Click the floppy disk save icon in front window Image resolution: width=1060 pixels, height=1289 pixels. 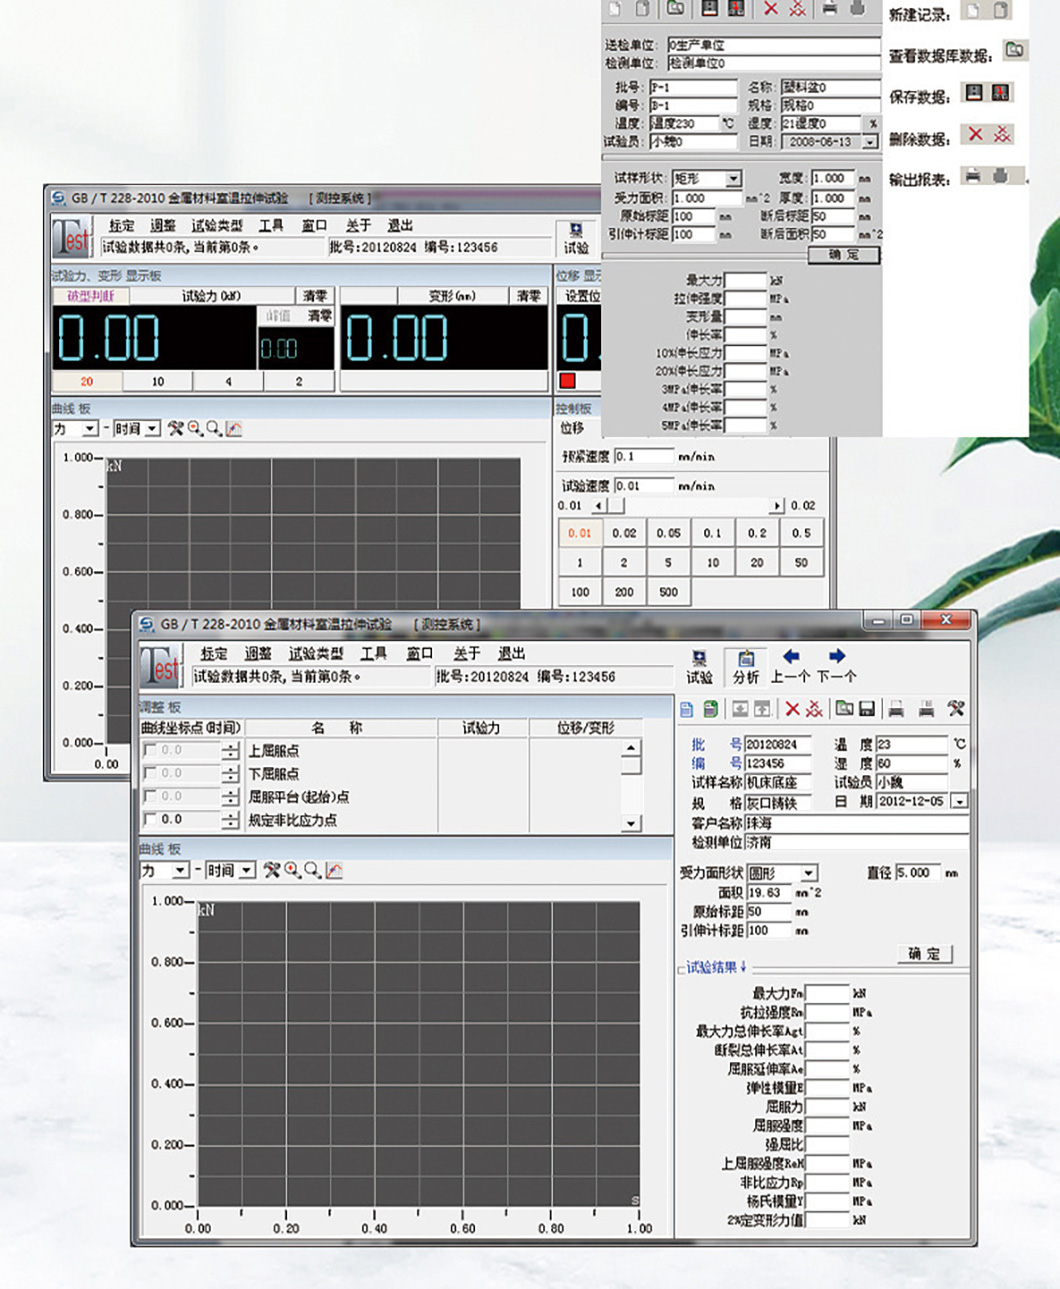click(x=867, y=709)
